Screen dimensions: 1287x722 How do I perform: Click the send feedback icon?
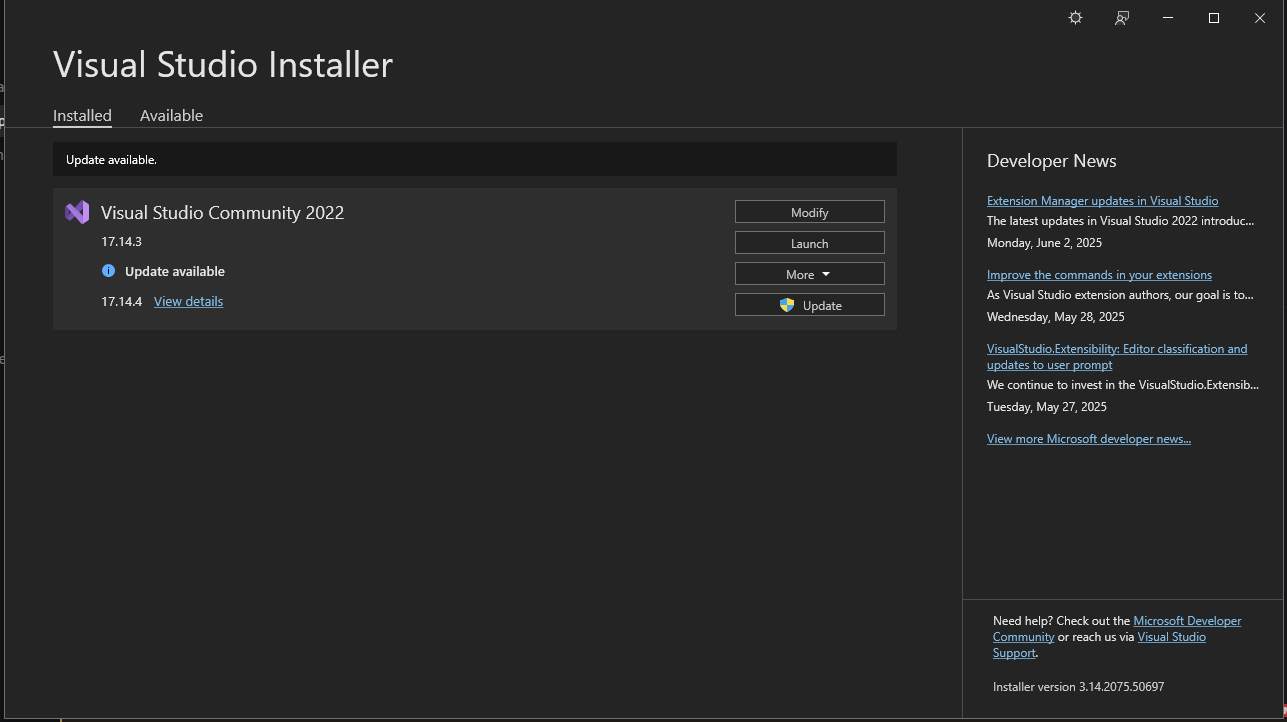tap(1122, 18)
